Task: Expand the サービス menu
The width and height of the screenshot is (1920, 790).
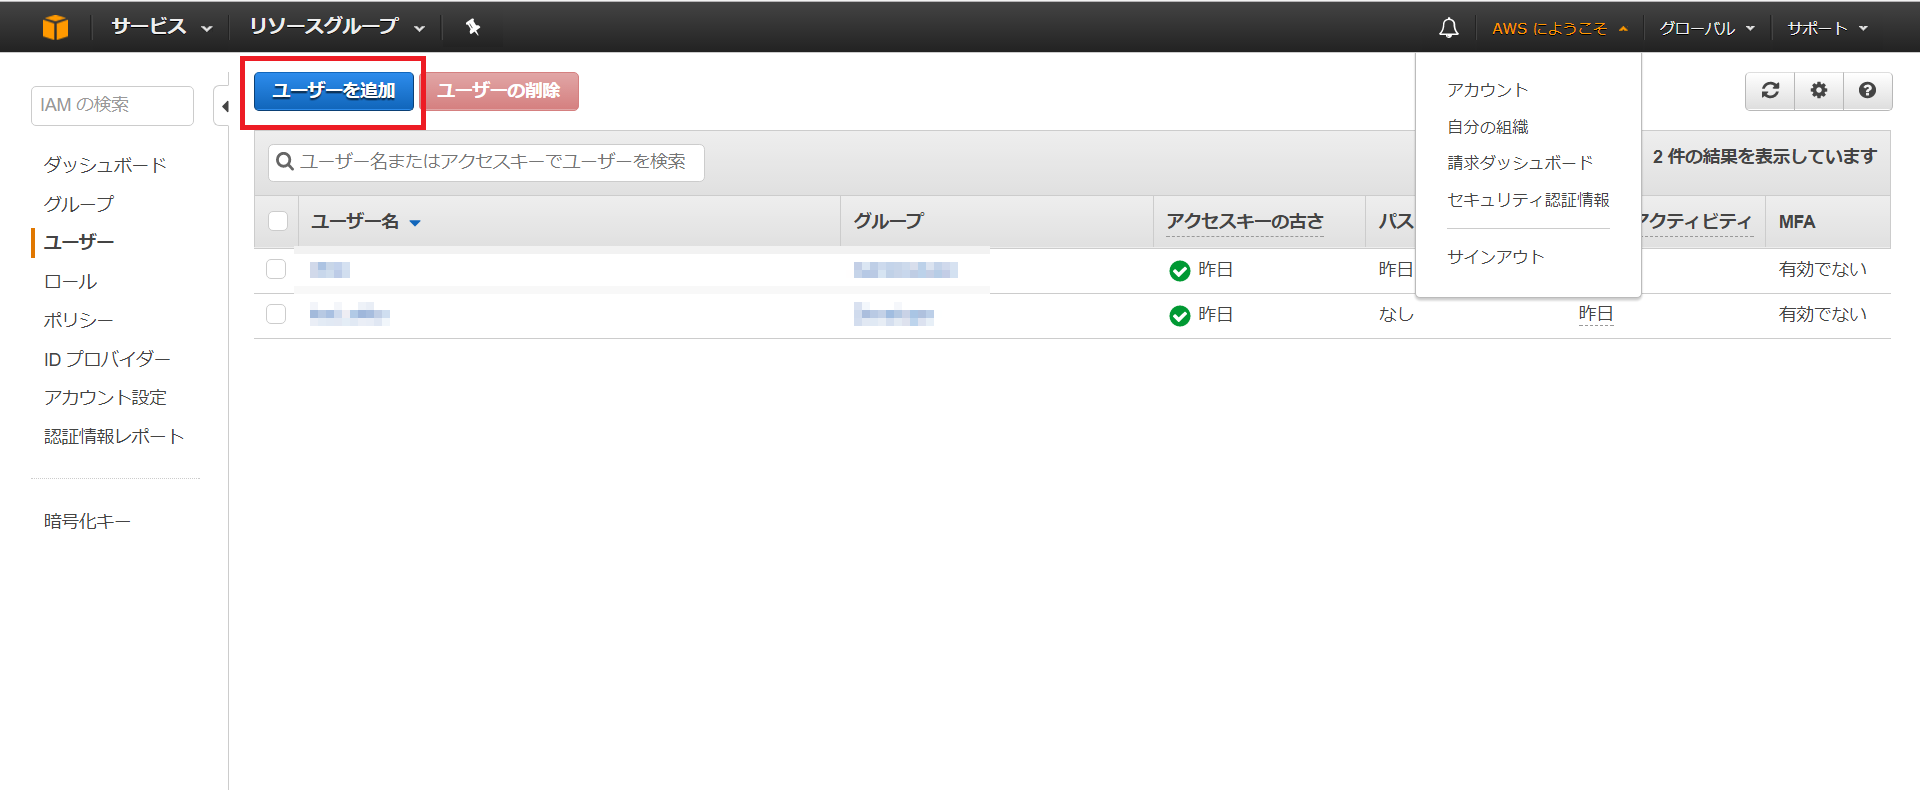Action: point(162,27)
